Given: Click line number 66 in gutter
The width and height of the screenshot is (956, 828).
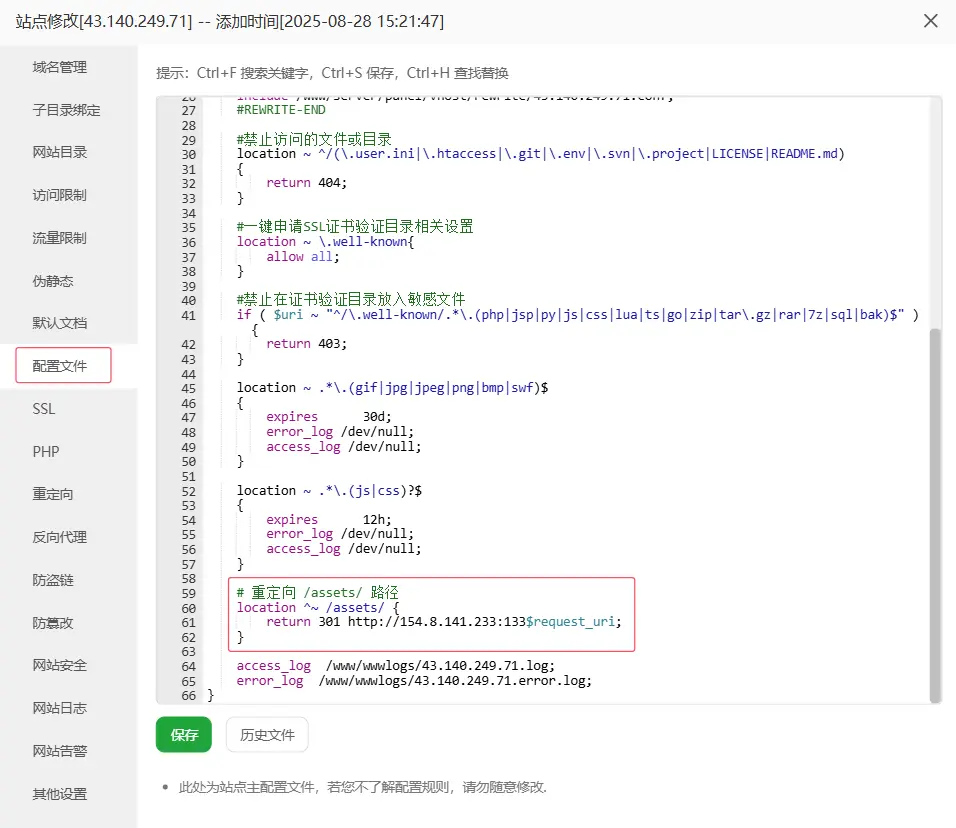Looking at the screenshot, I should tap(188, 696).
